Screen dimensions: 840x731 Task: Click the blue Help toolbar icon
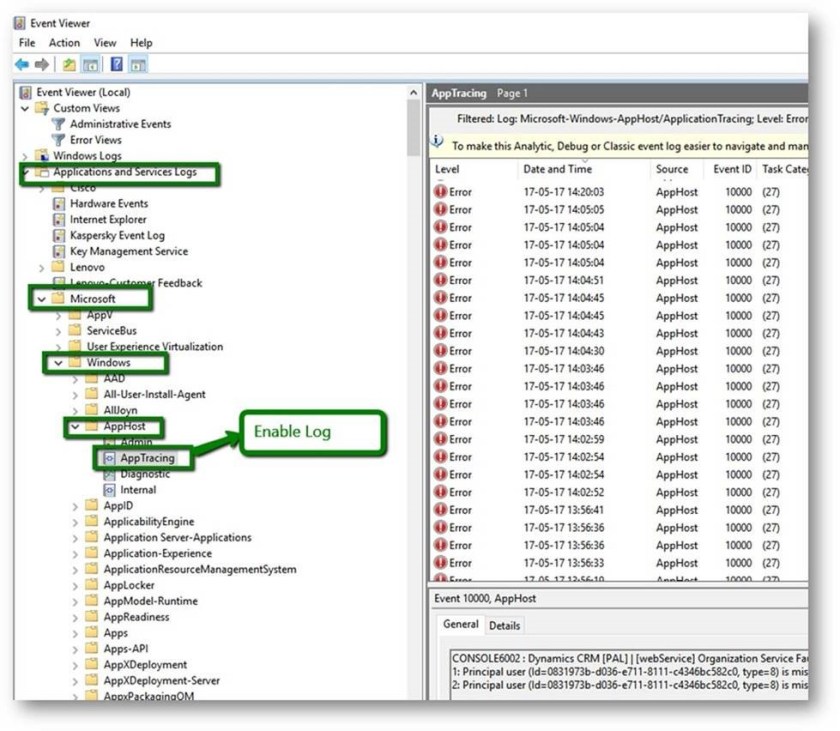tap(117, 64)
